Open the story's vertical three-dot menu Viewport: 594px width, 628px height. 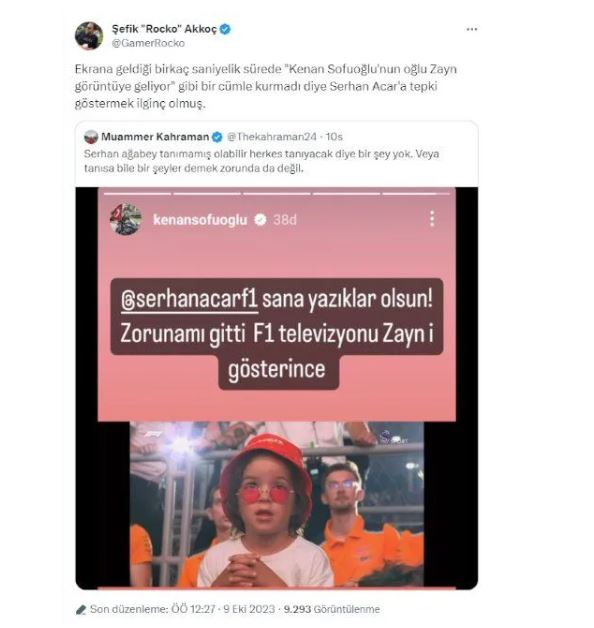[432, 219]
